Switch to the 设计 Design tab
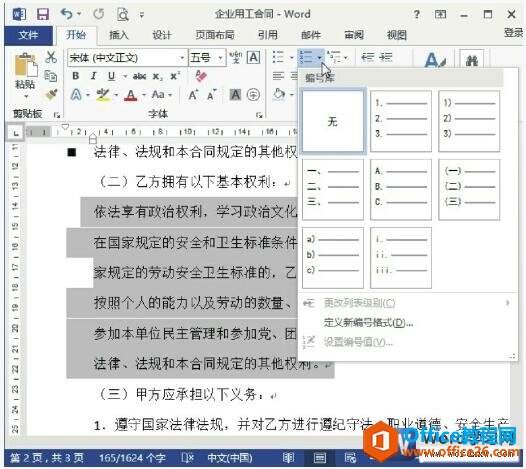 coord(162,35)
